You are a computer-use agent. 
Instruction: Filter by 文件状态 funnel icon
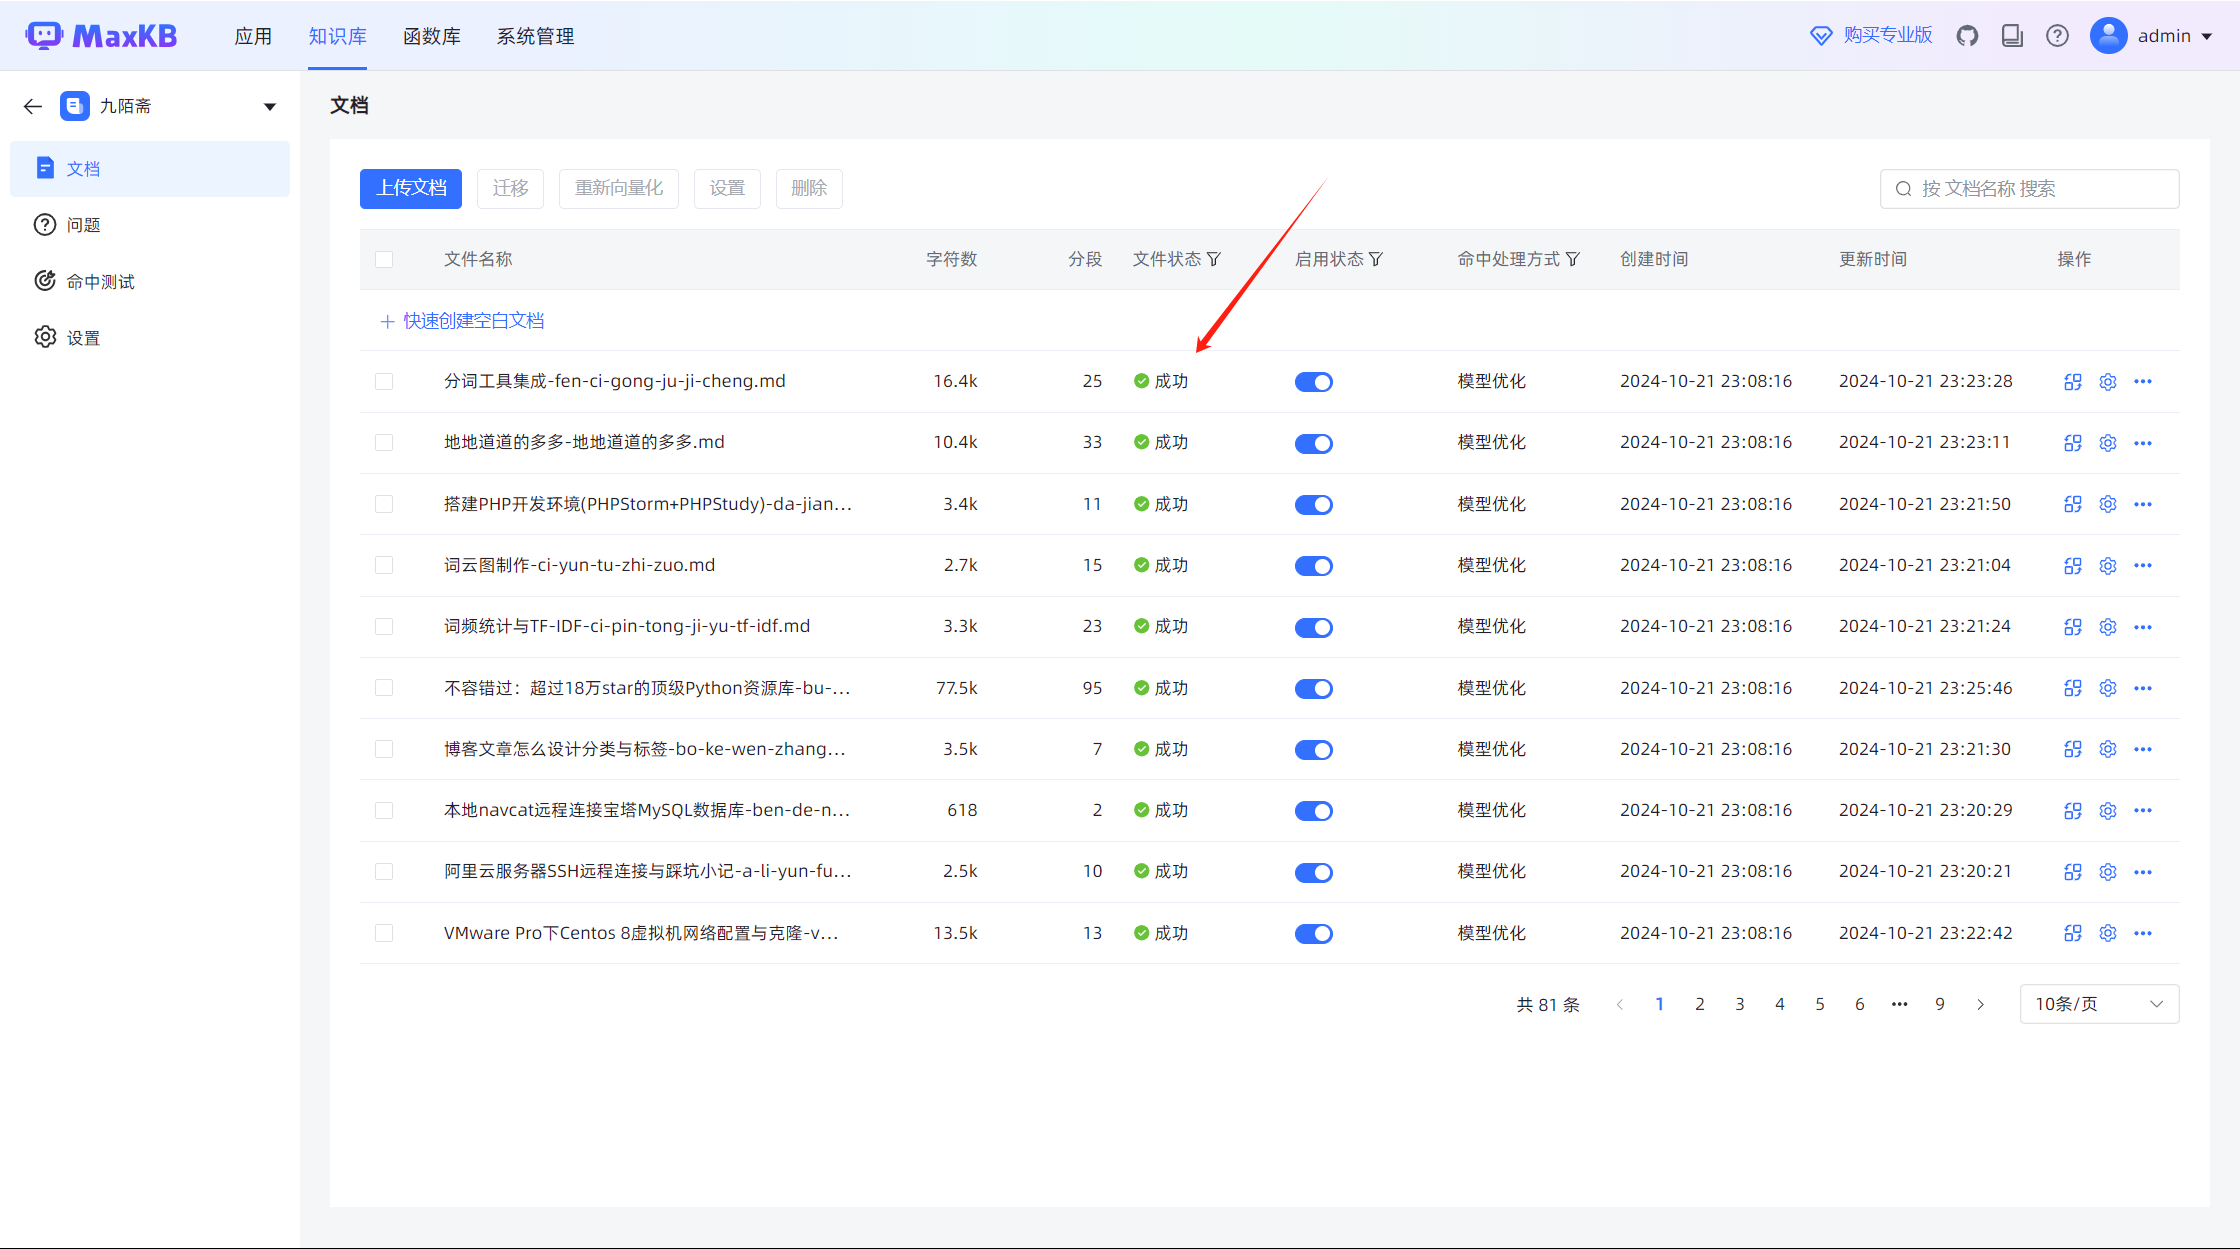point(1214,260)
